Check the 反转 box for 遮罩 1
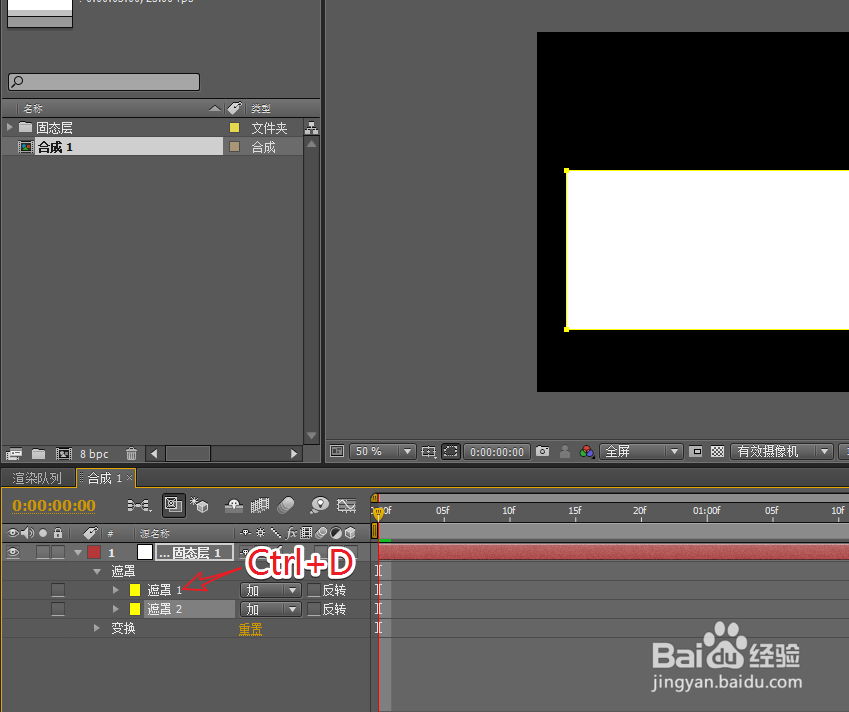849x712 pixels. (x=314, y=590)
